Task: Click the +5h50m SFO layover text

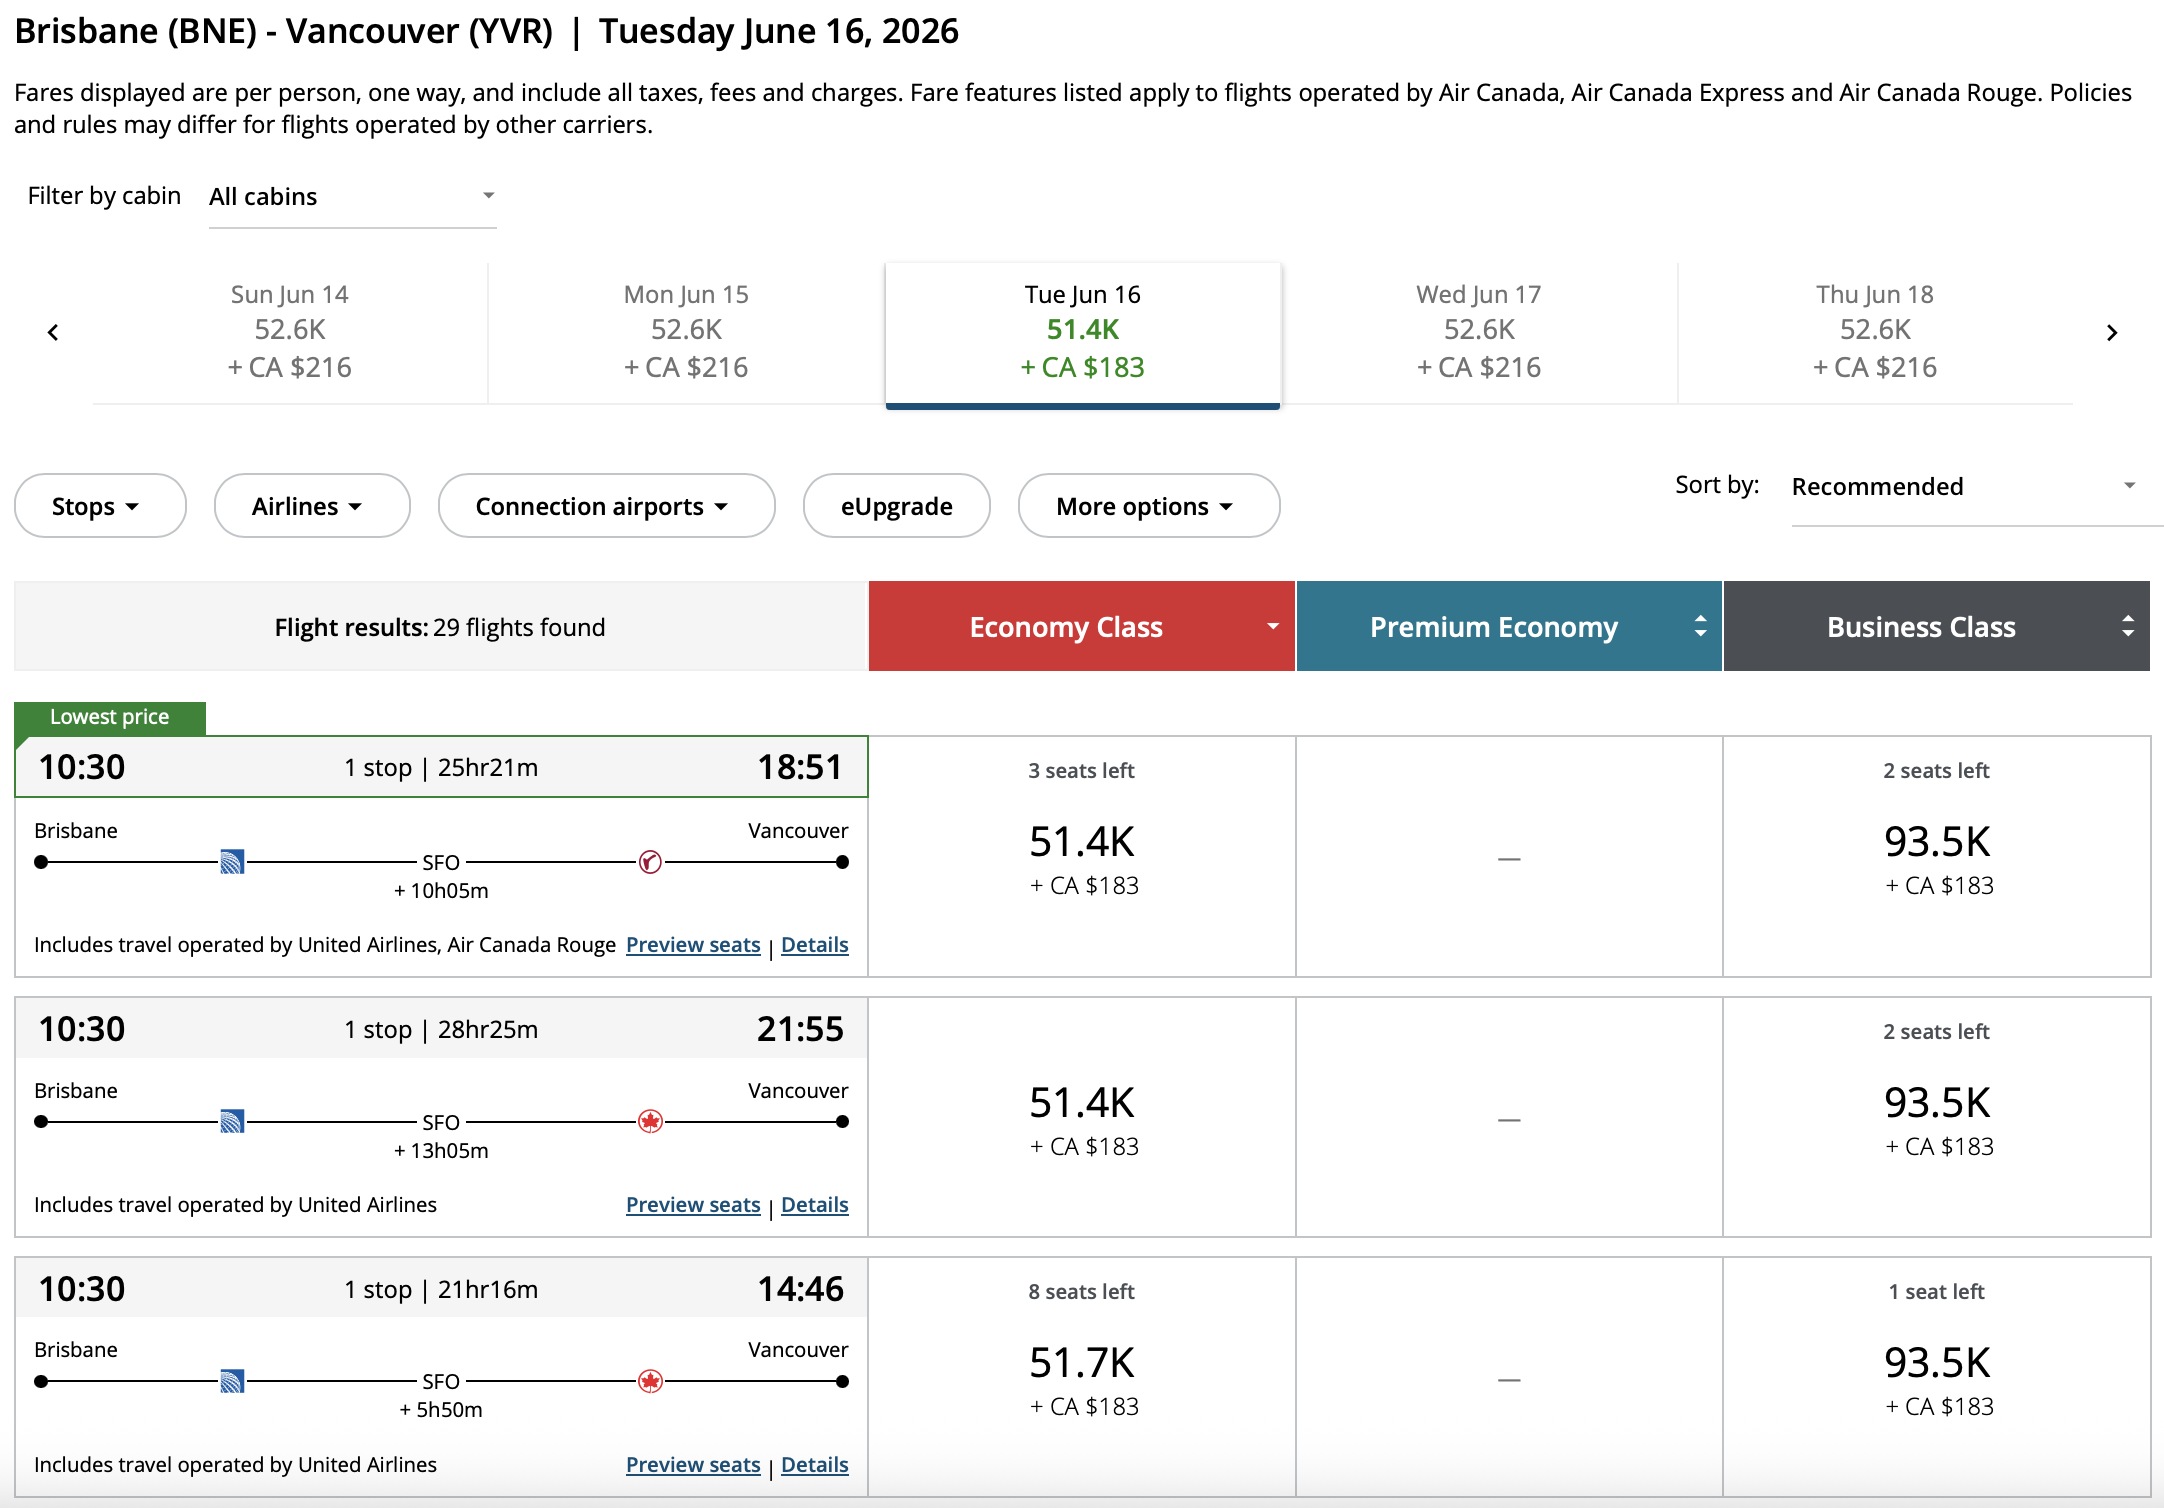Action: (441, 1410)
